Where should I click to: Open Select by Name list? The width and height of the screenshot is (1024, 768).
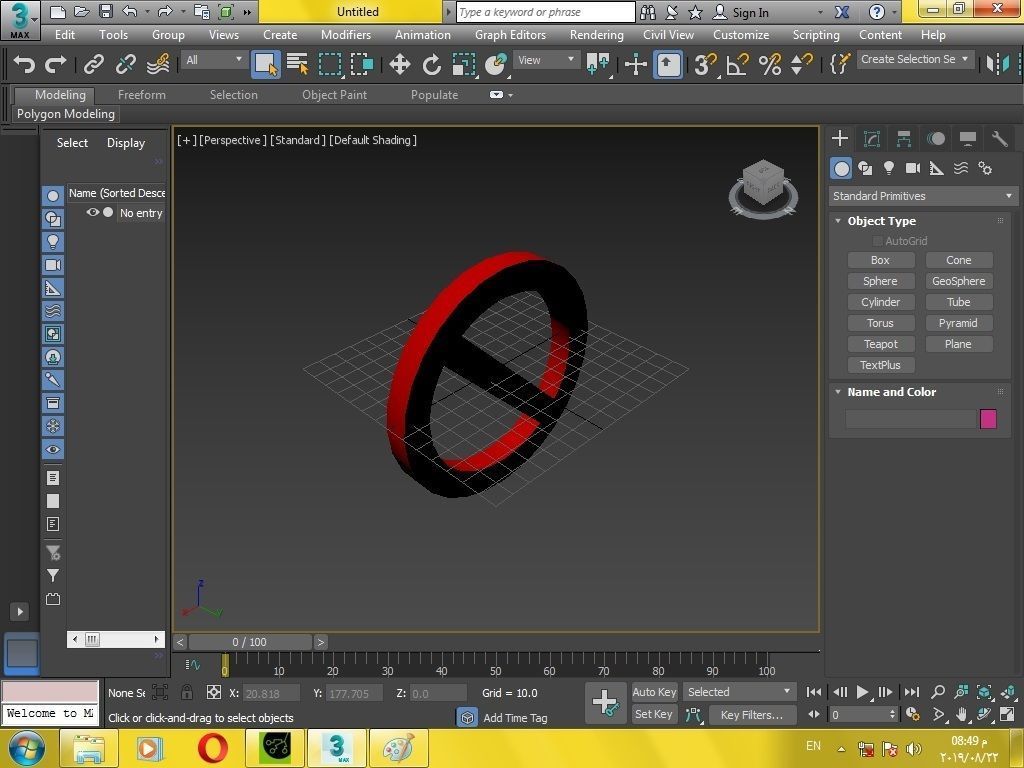(298, 64)
